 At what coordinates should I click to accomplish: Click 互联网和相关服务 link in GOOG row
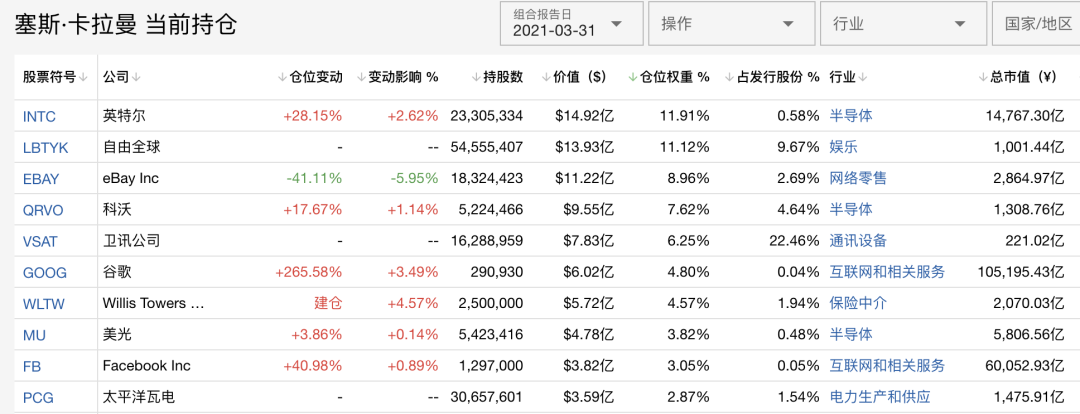(x=887, y=272)
